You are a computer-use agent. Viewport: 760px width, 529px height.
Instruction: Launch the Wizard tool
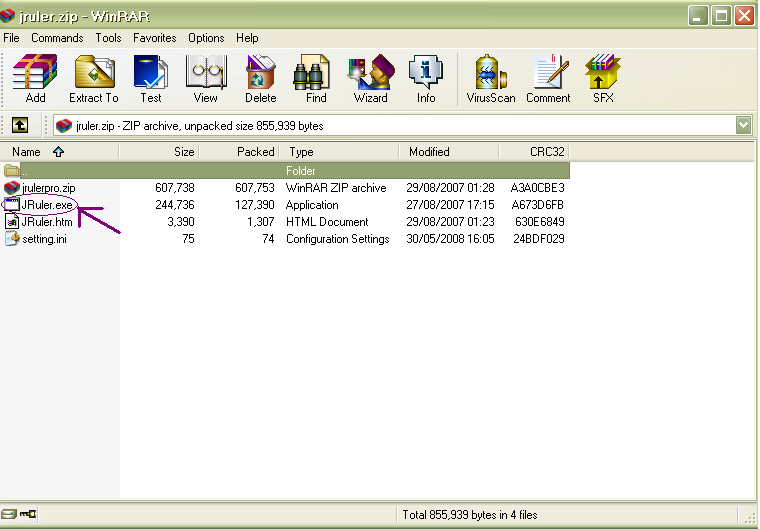click(371, 79)
